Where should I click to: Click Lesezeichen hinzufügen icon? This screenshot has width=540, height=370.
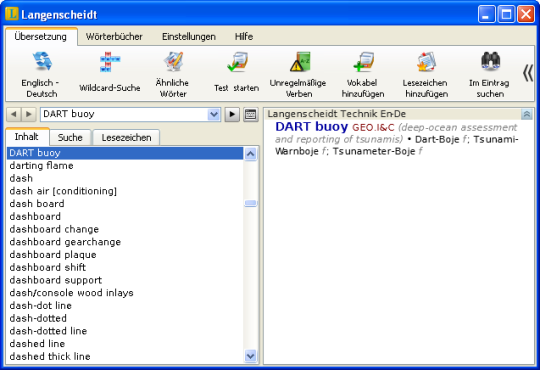[x=426, y=62]
